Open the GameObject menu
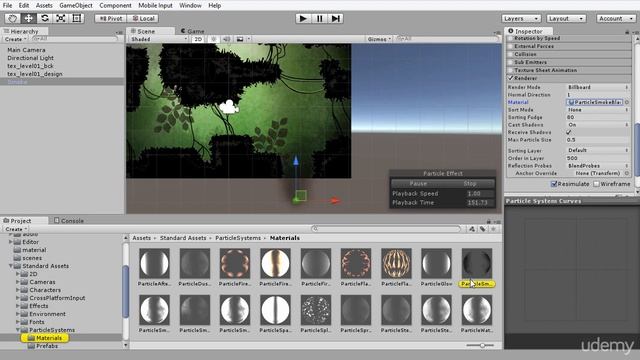 (x=76, y=5)
